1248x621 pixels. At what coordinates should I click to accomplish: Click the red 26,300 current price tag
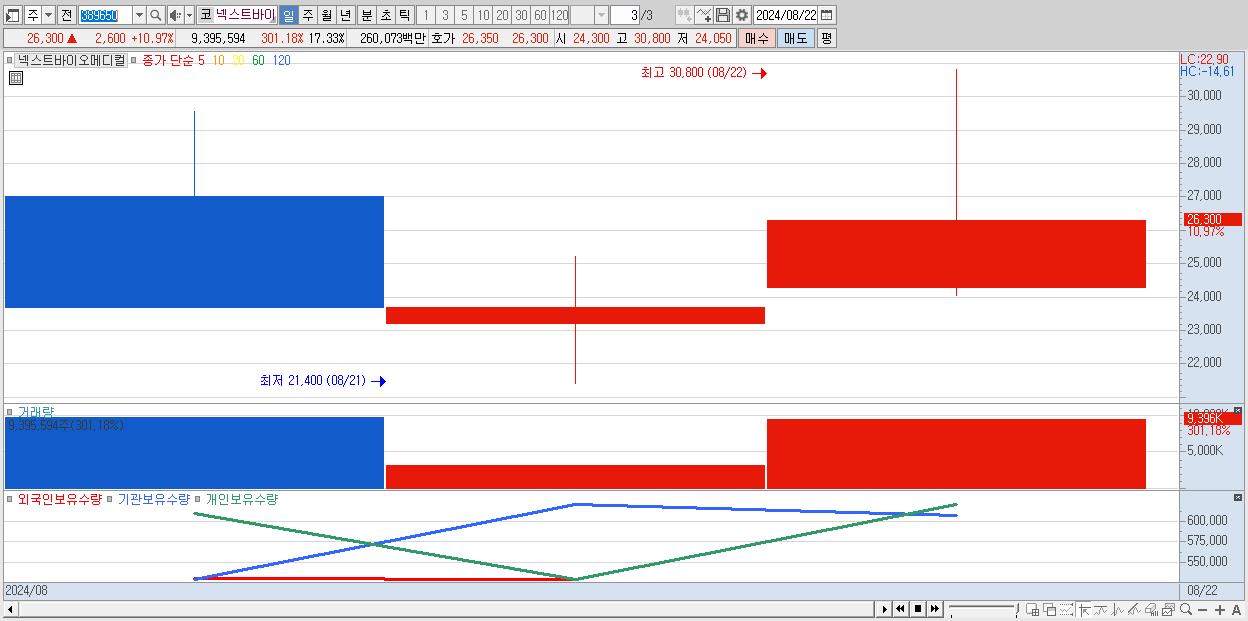pos(1212,219)
